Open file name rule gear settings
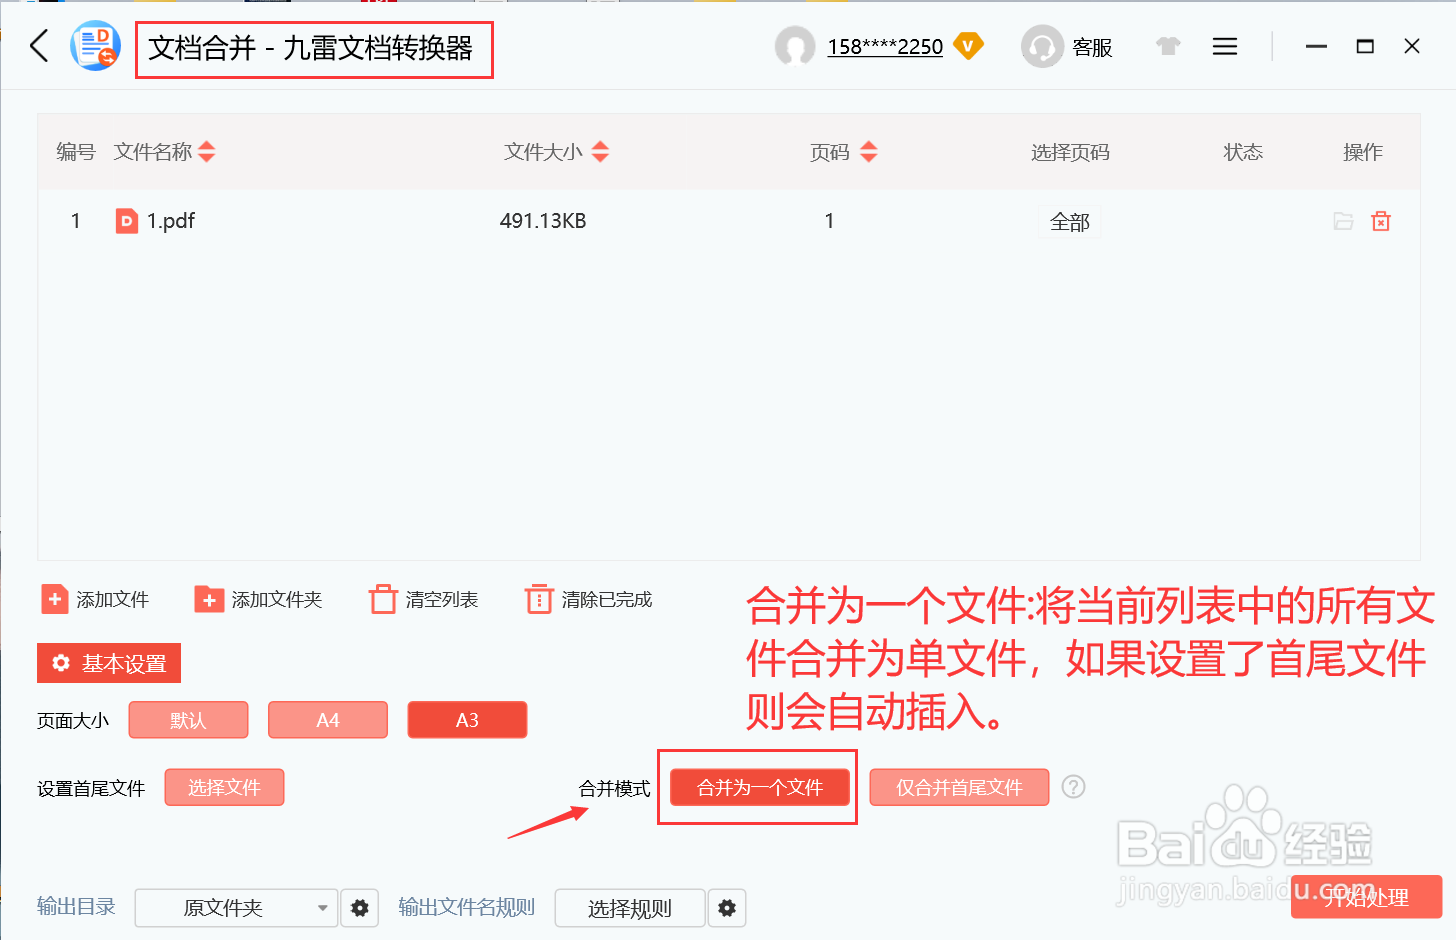 [x=727, y=908]
